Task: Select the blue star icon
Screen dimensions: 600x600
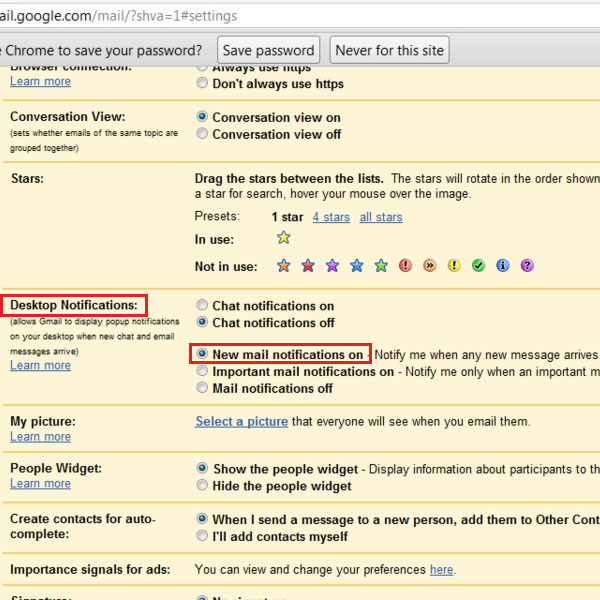Action: point(357,266)
